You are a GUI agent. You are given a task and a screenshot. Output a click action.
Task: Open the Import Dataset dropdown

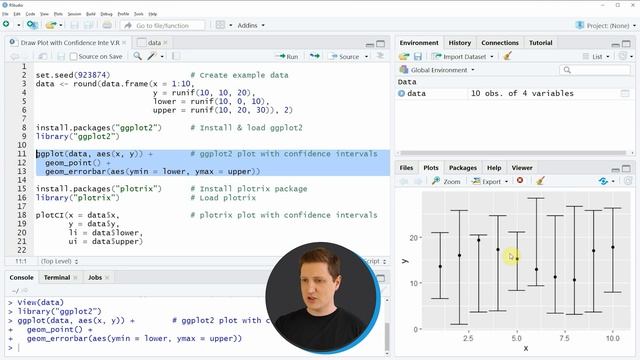[x=463, y=56]
